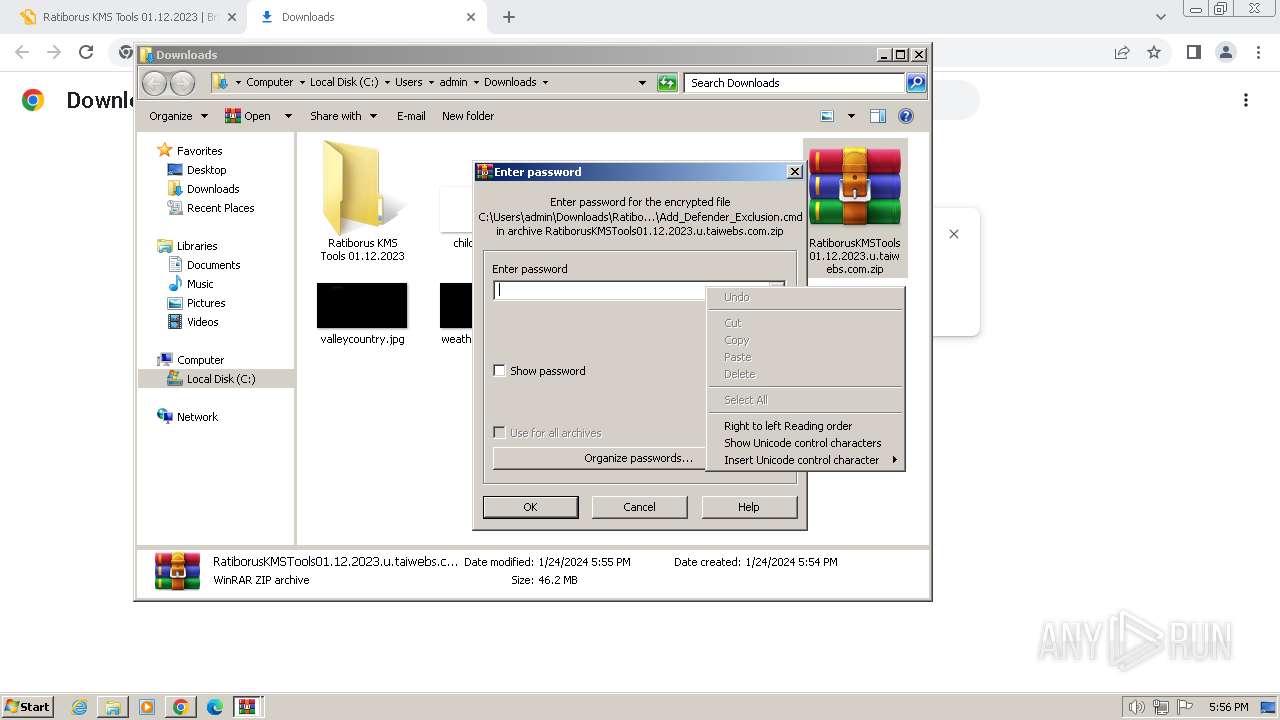Image resolution: width=1280 pixels, height=720 pixels.
Task: Open Recent Places in the sidebar
Action: pyautogui.click(x=220, y=208)
